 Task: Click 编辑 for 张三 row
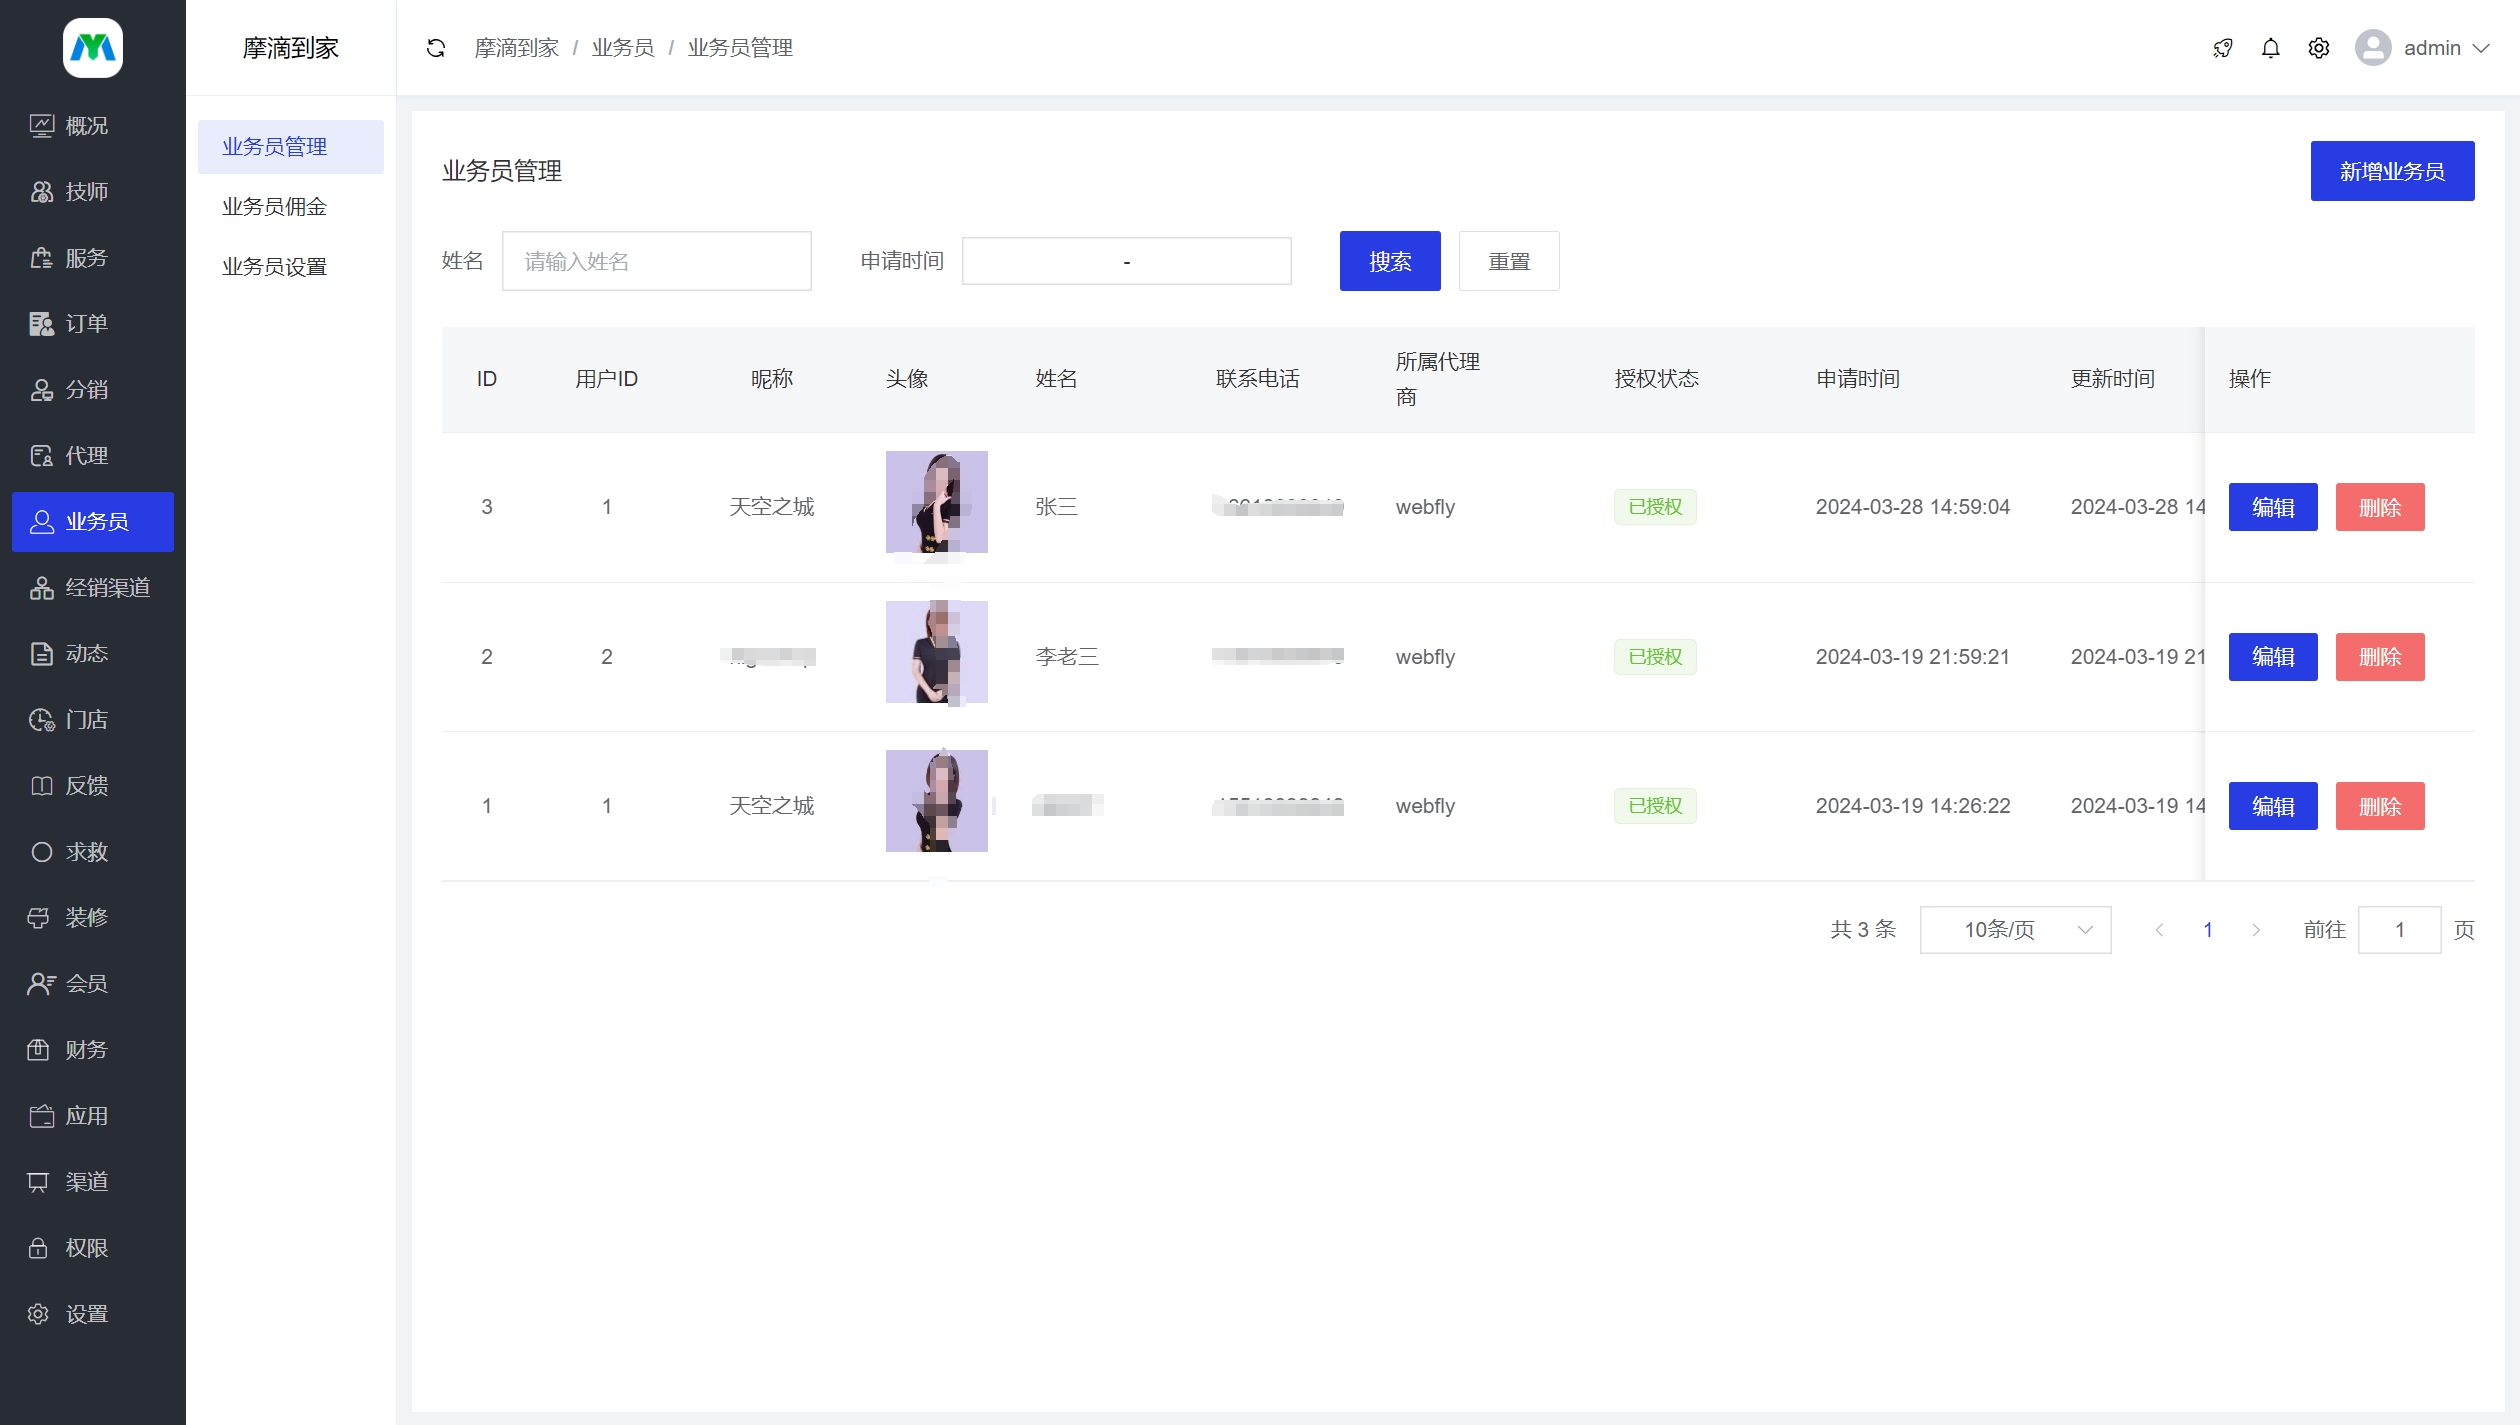tap(2272, 507)
